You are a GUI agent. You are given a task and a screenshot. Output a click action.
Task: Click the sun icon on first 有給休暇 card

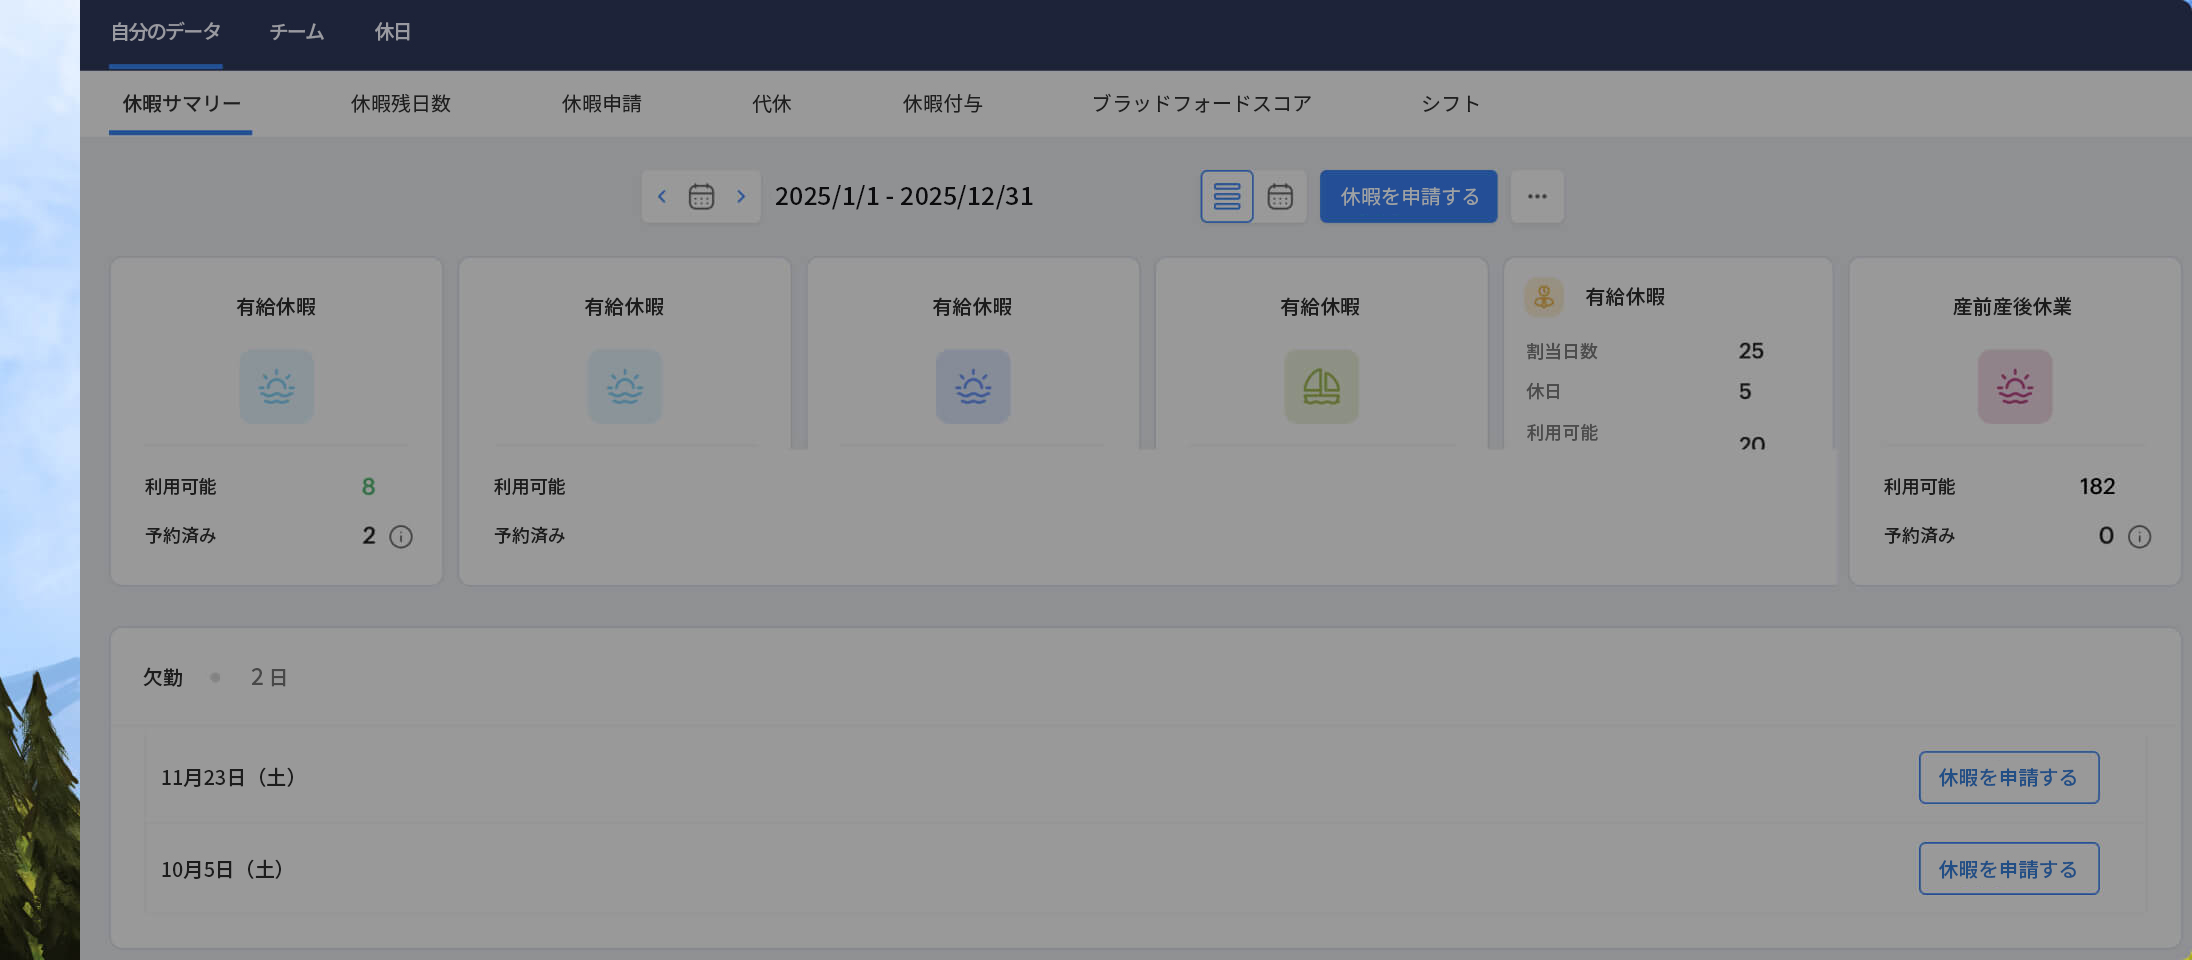pyautogui.click(x=276, y=386)
